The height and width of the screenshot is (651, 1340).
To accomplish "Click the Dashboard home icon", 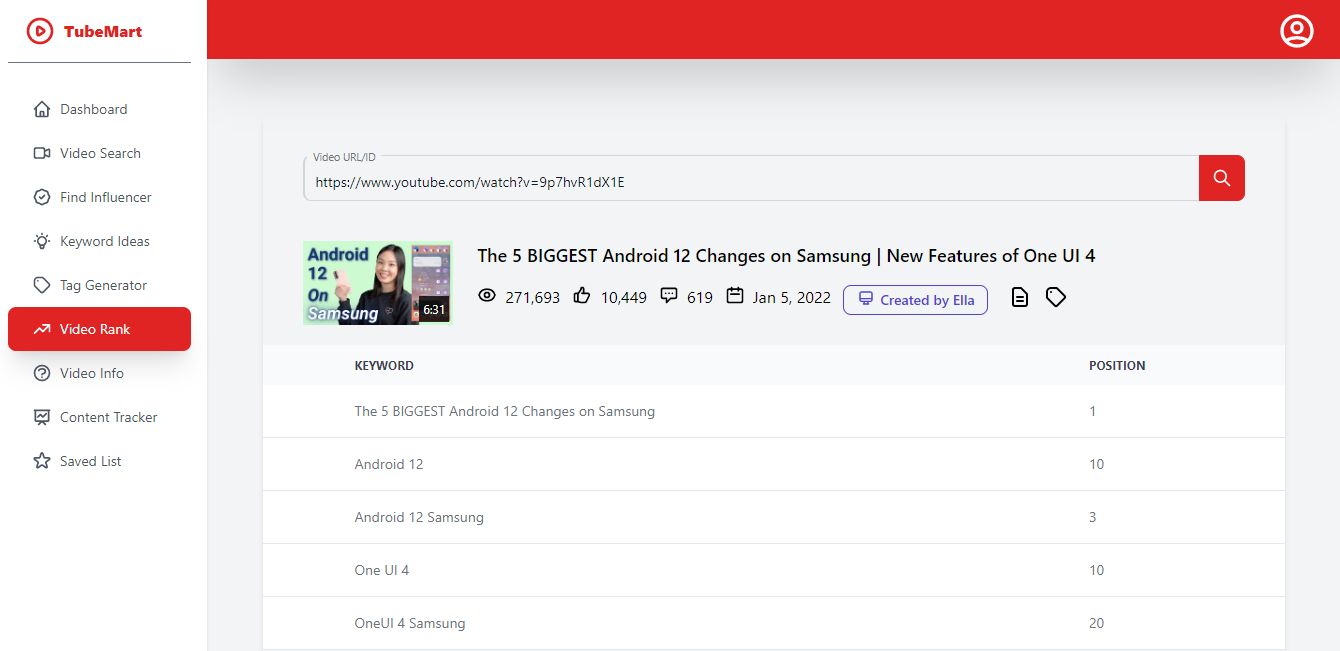I will (42, 109).
